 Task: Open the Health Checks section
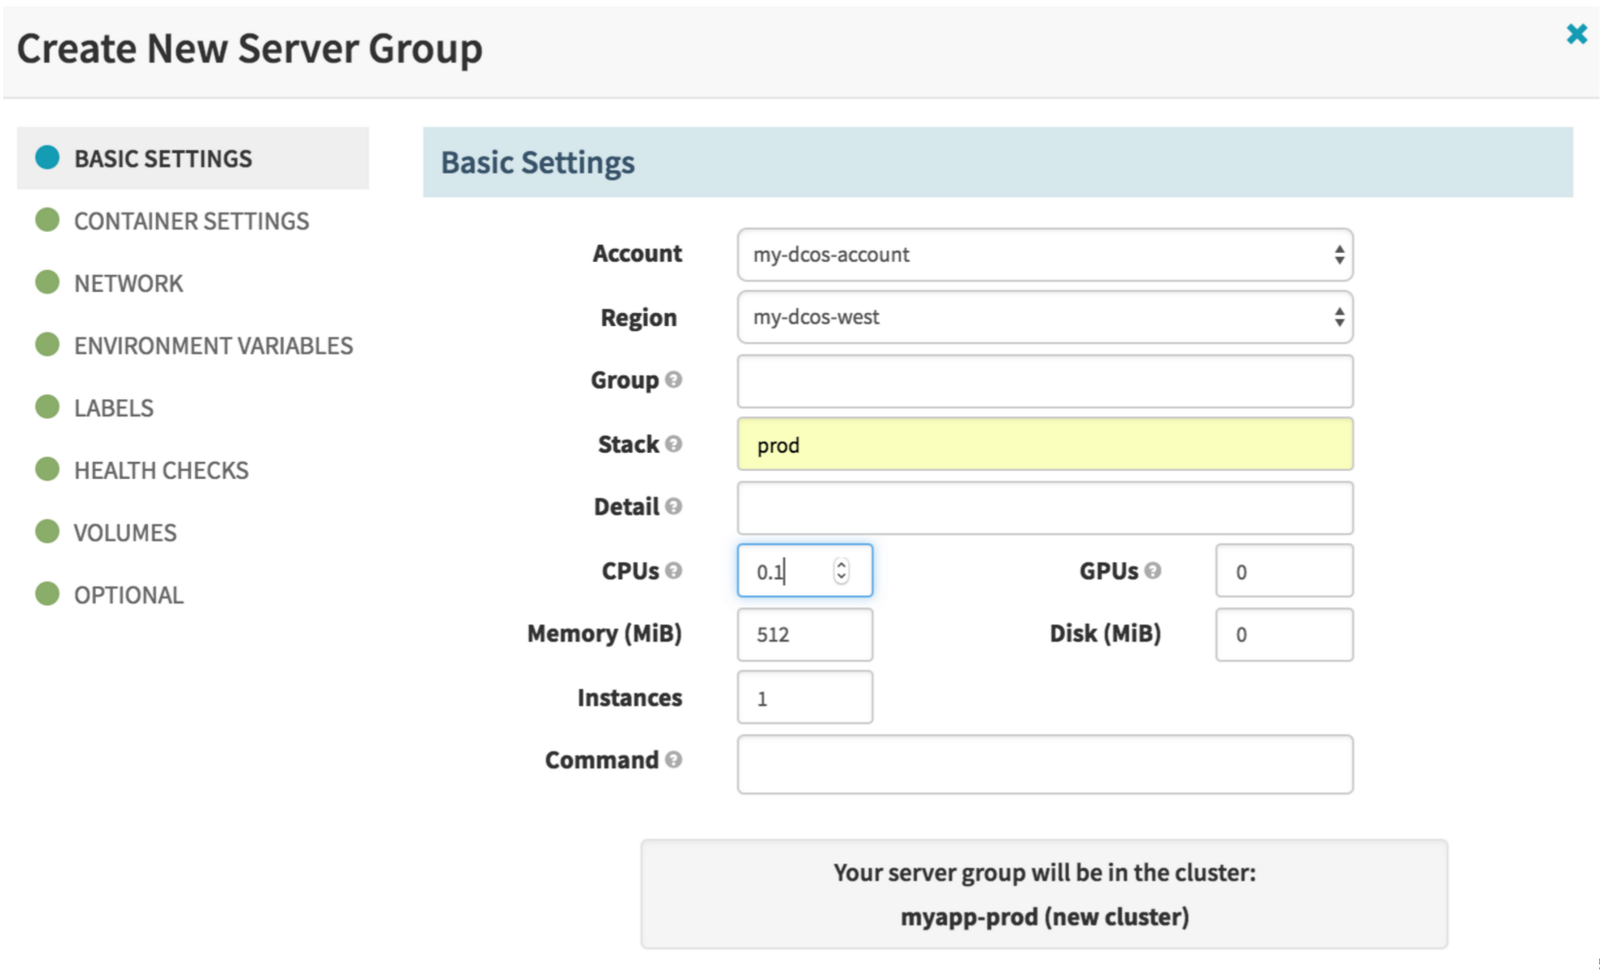tap(161, 471)
